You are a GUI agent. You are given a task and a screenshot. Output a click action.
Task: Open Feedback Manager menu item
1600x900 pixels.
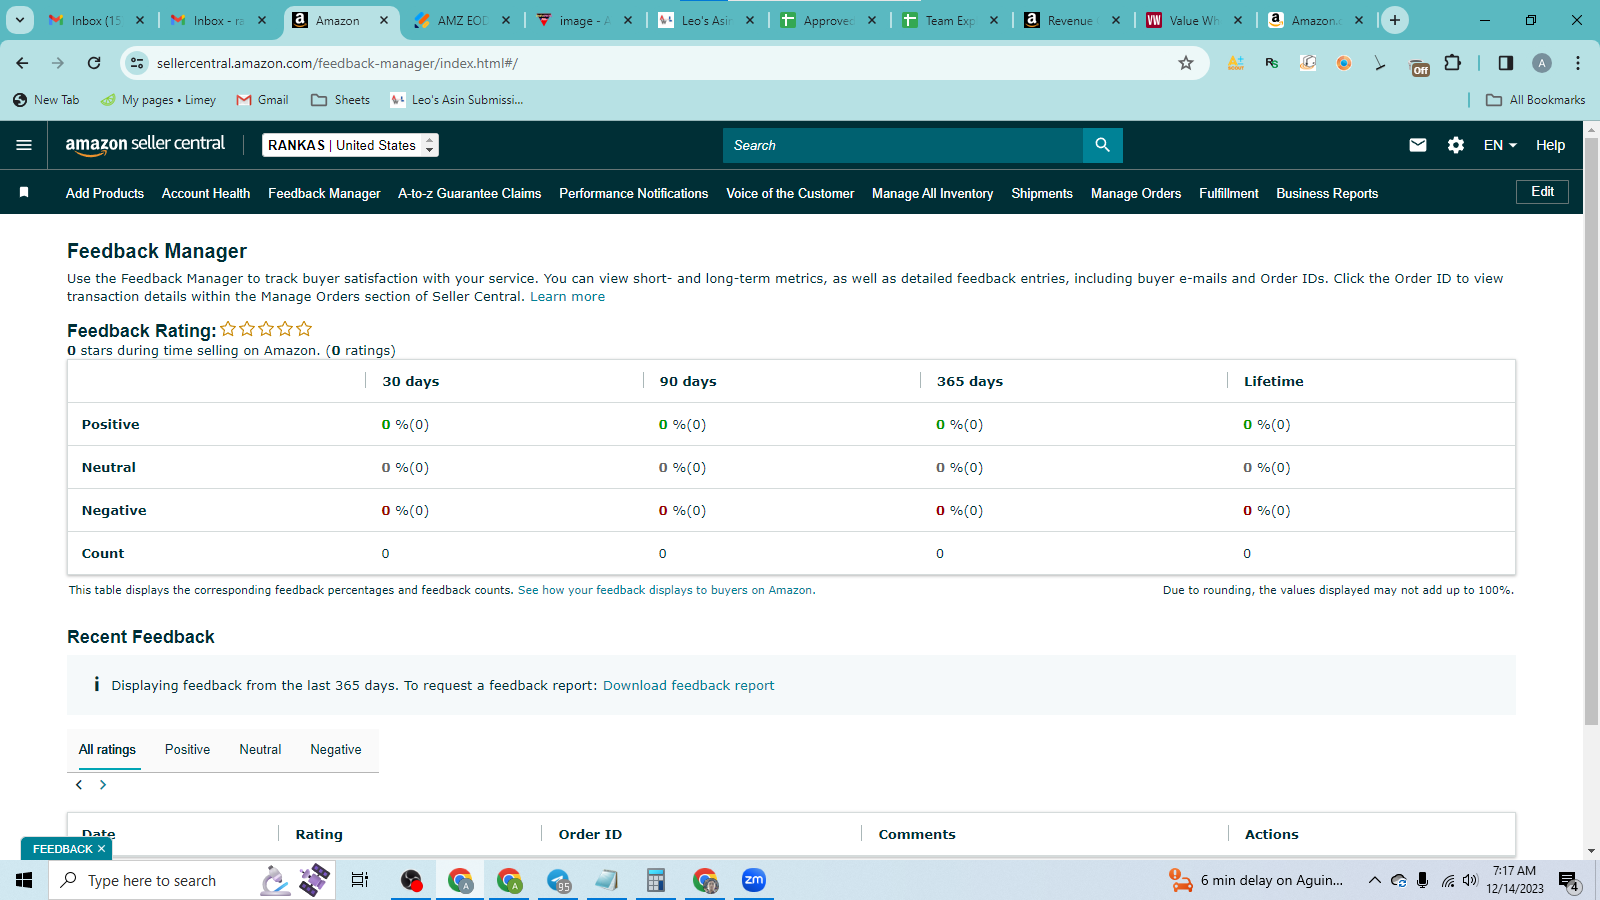[324, 193]
